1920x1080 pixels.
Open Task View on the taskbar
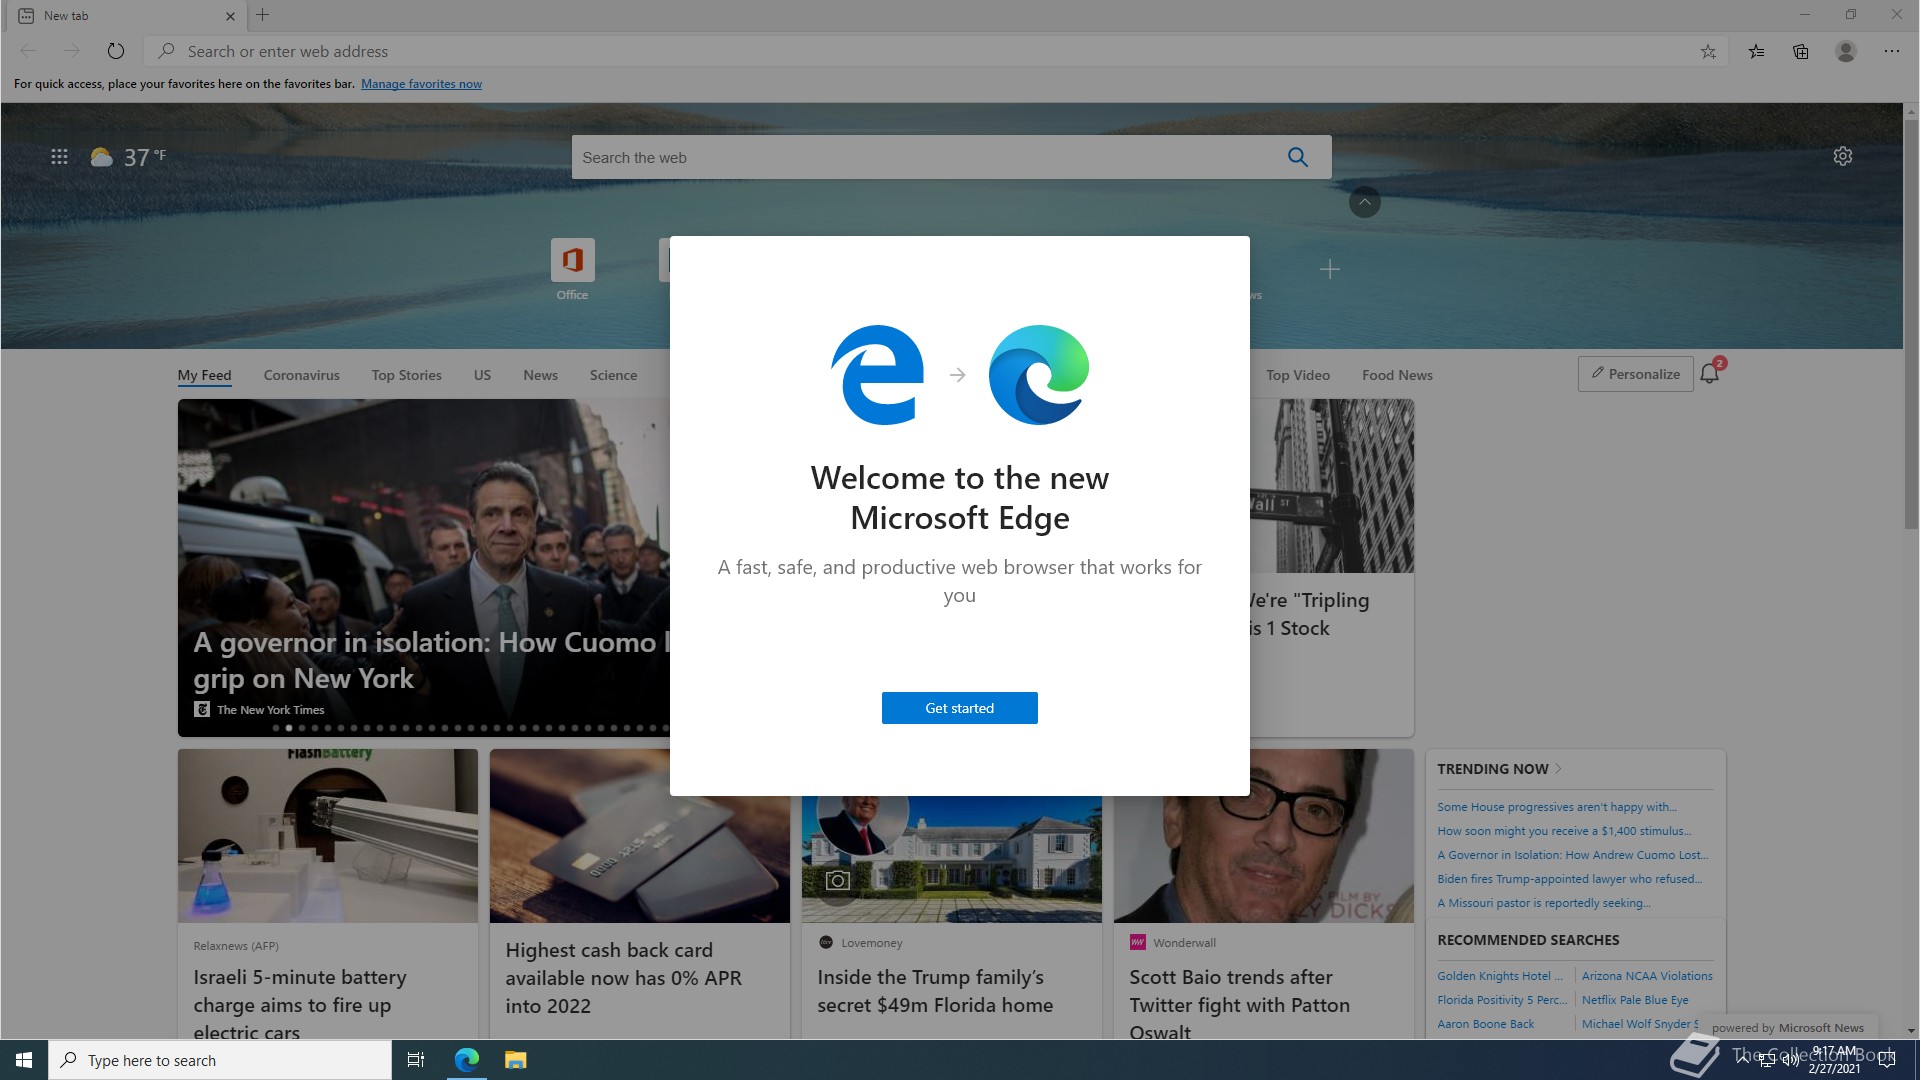(416, 1060)
